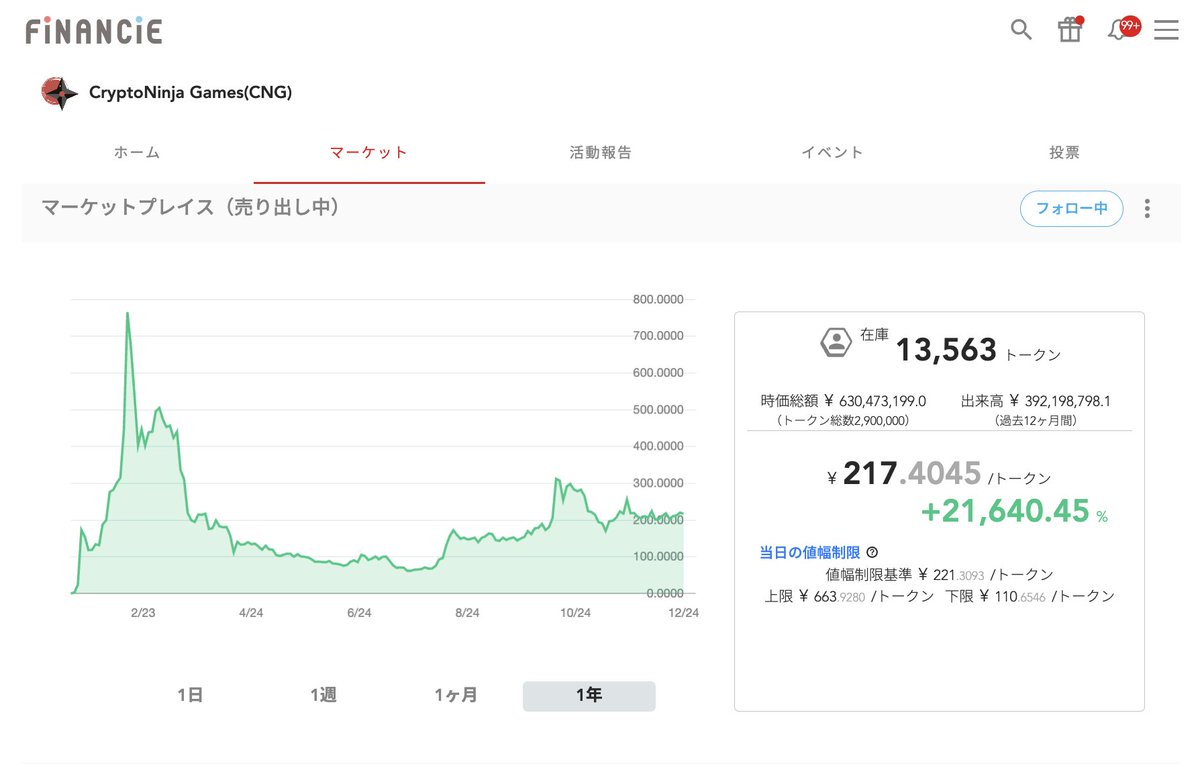
Task: Click the 時価総額 ¥630,473,199.0 value
Action: pyautogui.click(x=843, y=401)
